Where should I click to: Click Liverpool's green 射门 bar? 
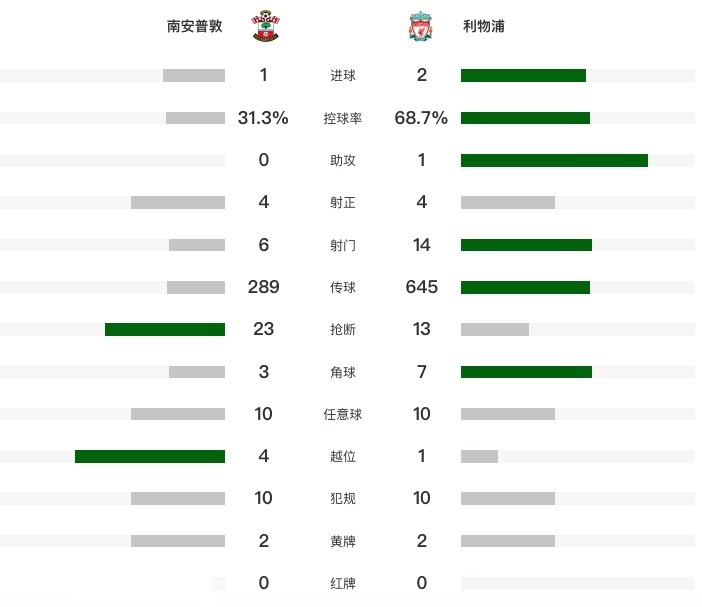click(526, 245)
